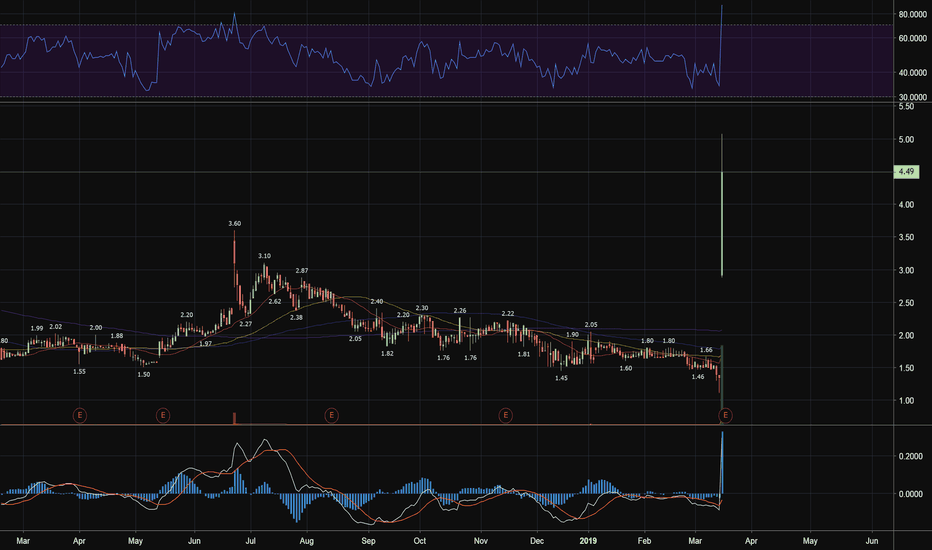Click the 3.60 high price annotation

click(x=235, y=224)
